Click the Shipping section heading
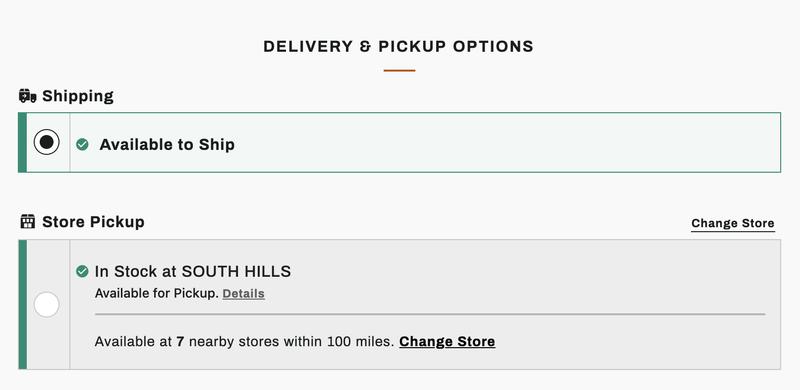 tap(78, 96)
